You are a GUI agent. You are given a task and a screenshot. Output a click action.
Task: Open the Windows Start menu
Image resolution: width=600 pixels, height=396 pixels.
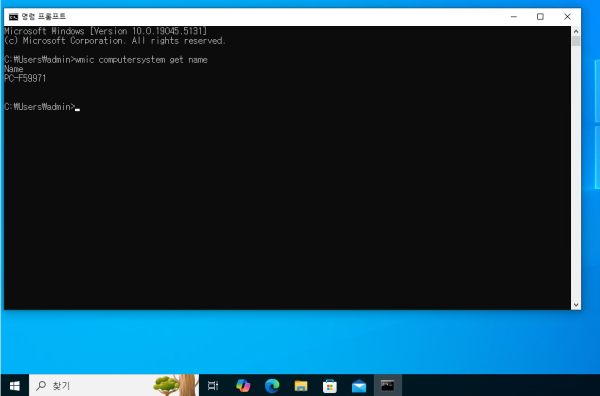[15, 386]
